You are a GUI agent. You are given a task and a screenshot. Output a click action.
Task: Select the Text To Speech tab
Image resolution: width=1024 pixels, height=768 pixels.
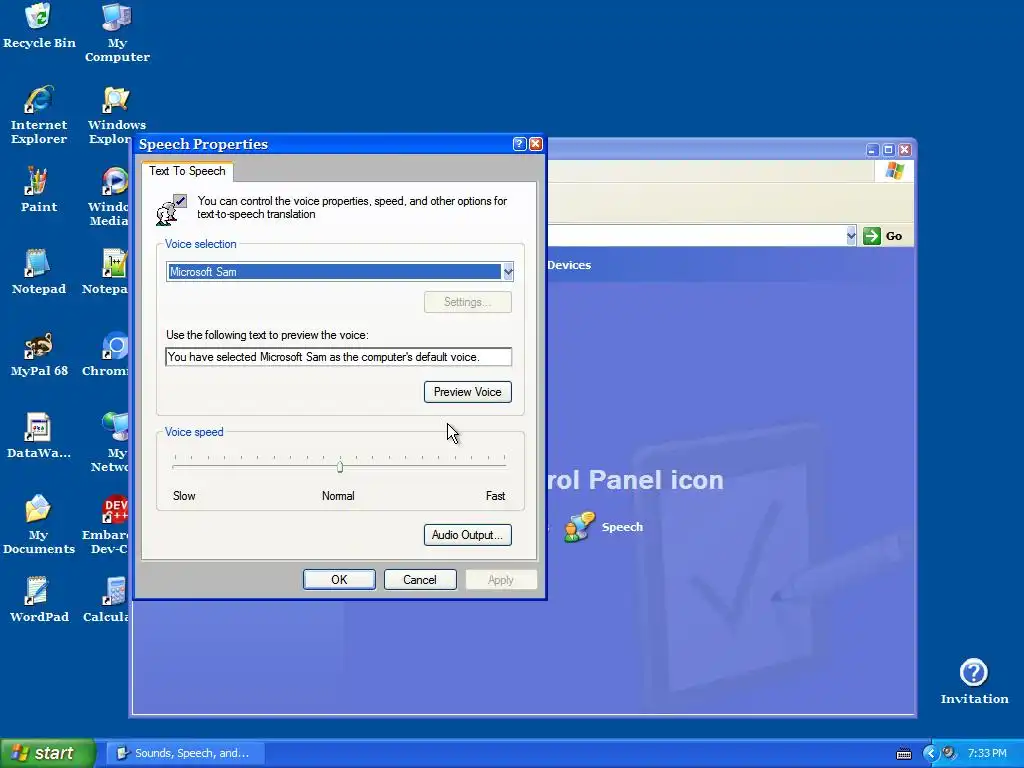[187, 171]
